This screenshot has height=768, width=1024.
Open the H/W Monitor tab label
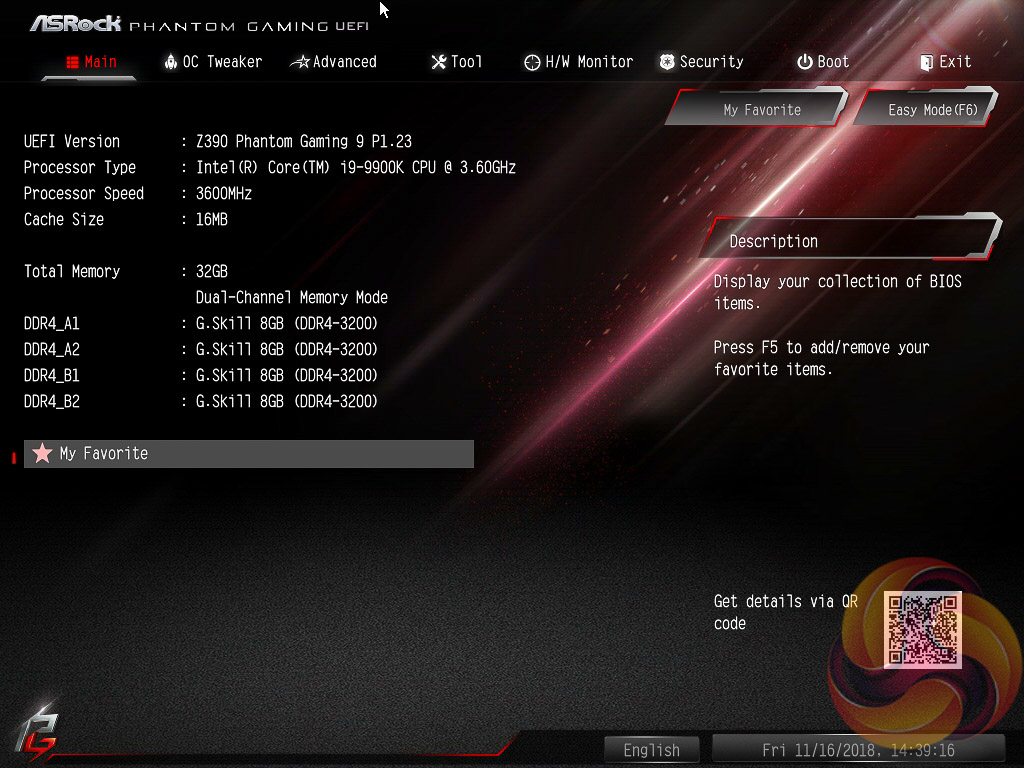(589, 62)
